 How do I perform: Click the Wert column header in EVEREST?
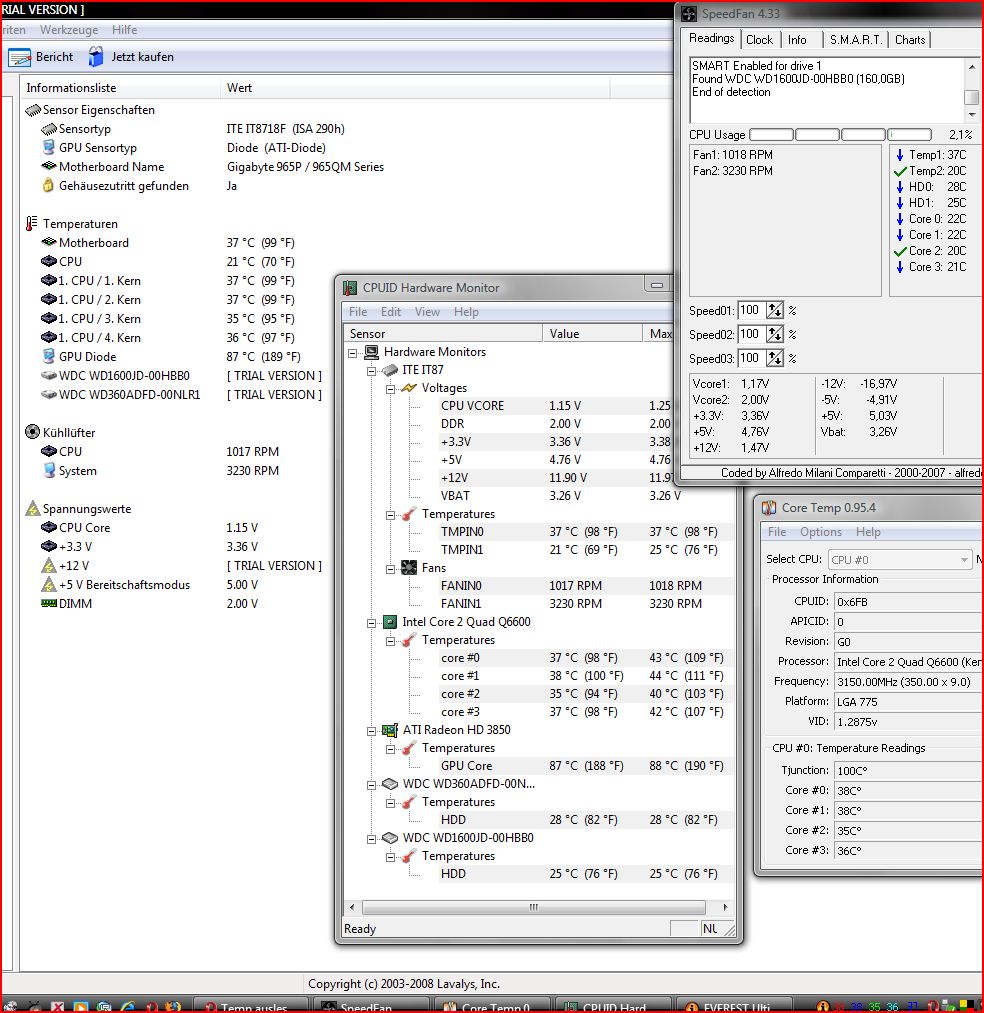point(413,88)
